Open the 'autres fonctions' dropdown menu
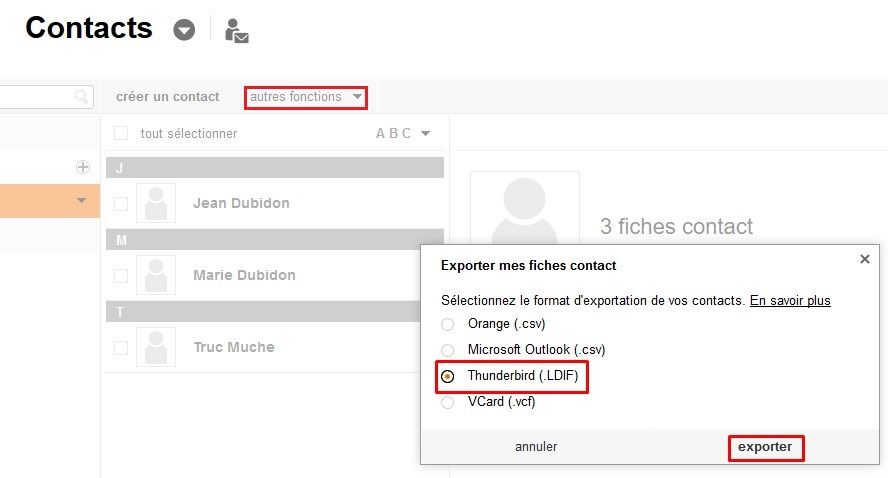 point(306,97)
